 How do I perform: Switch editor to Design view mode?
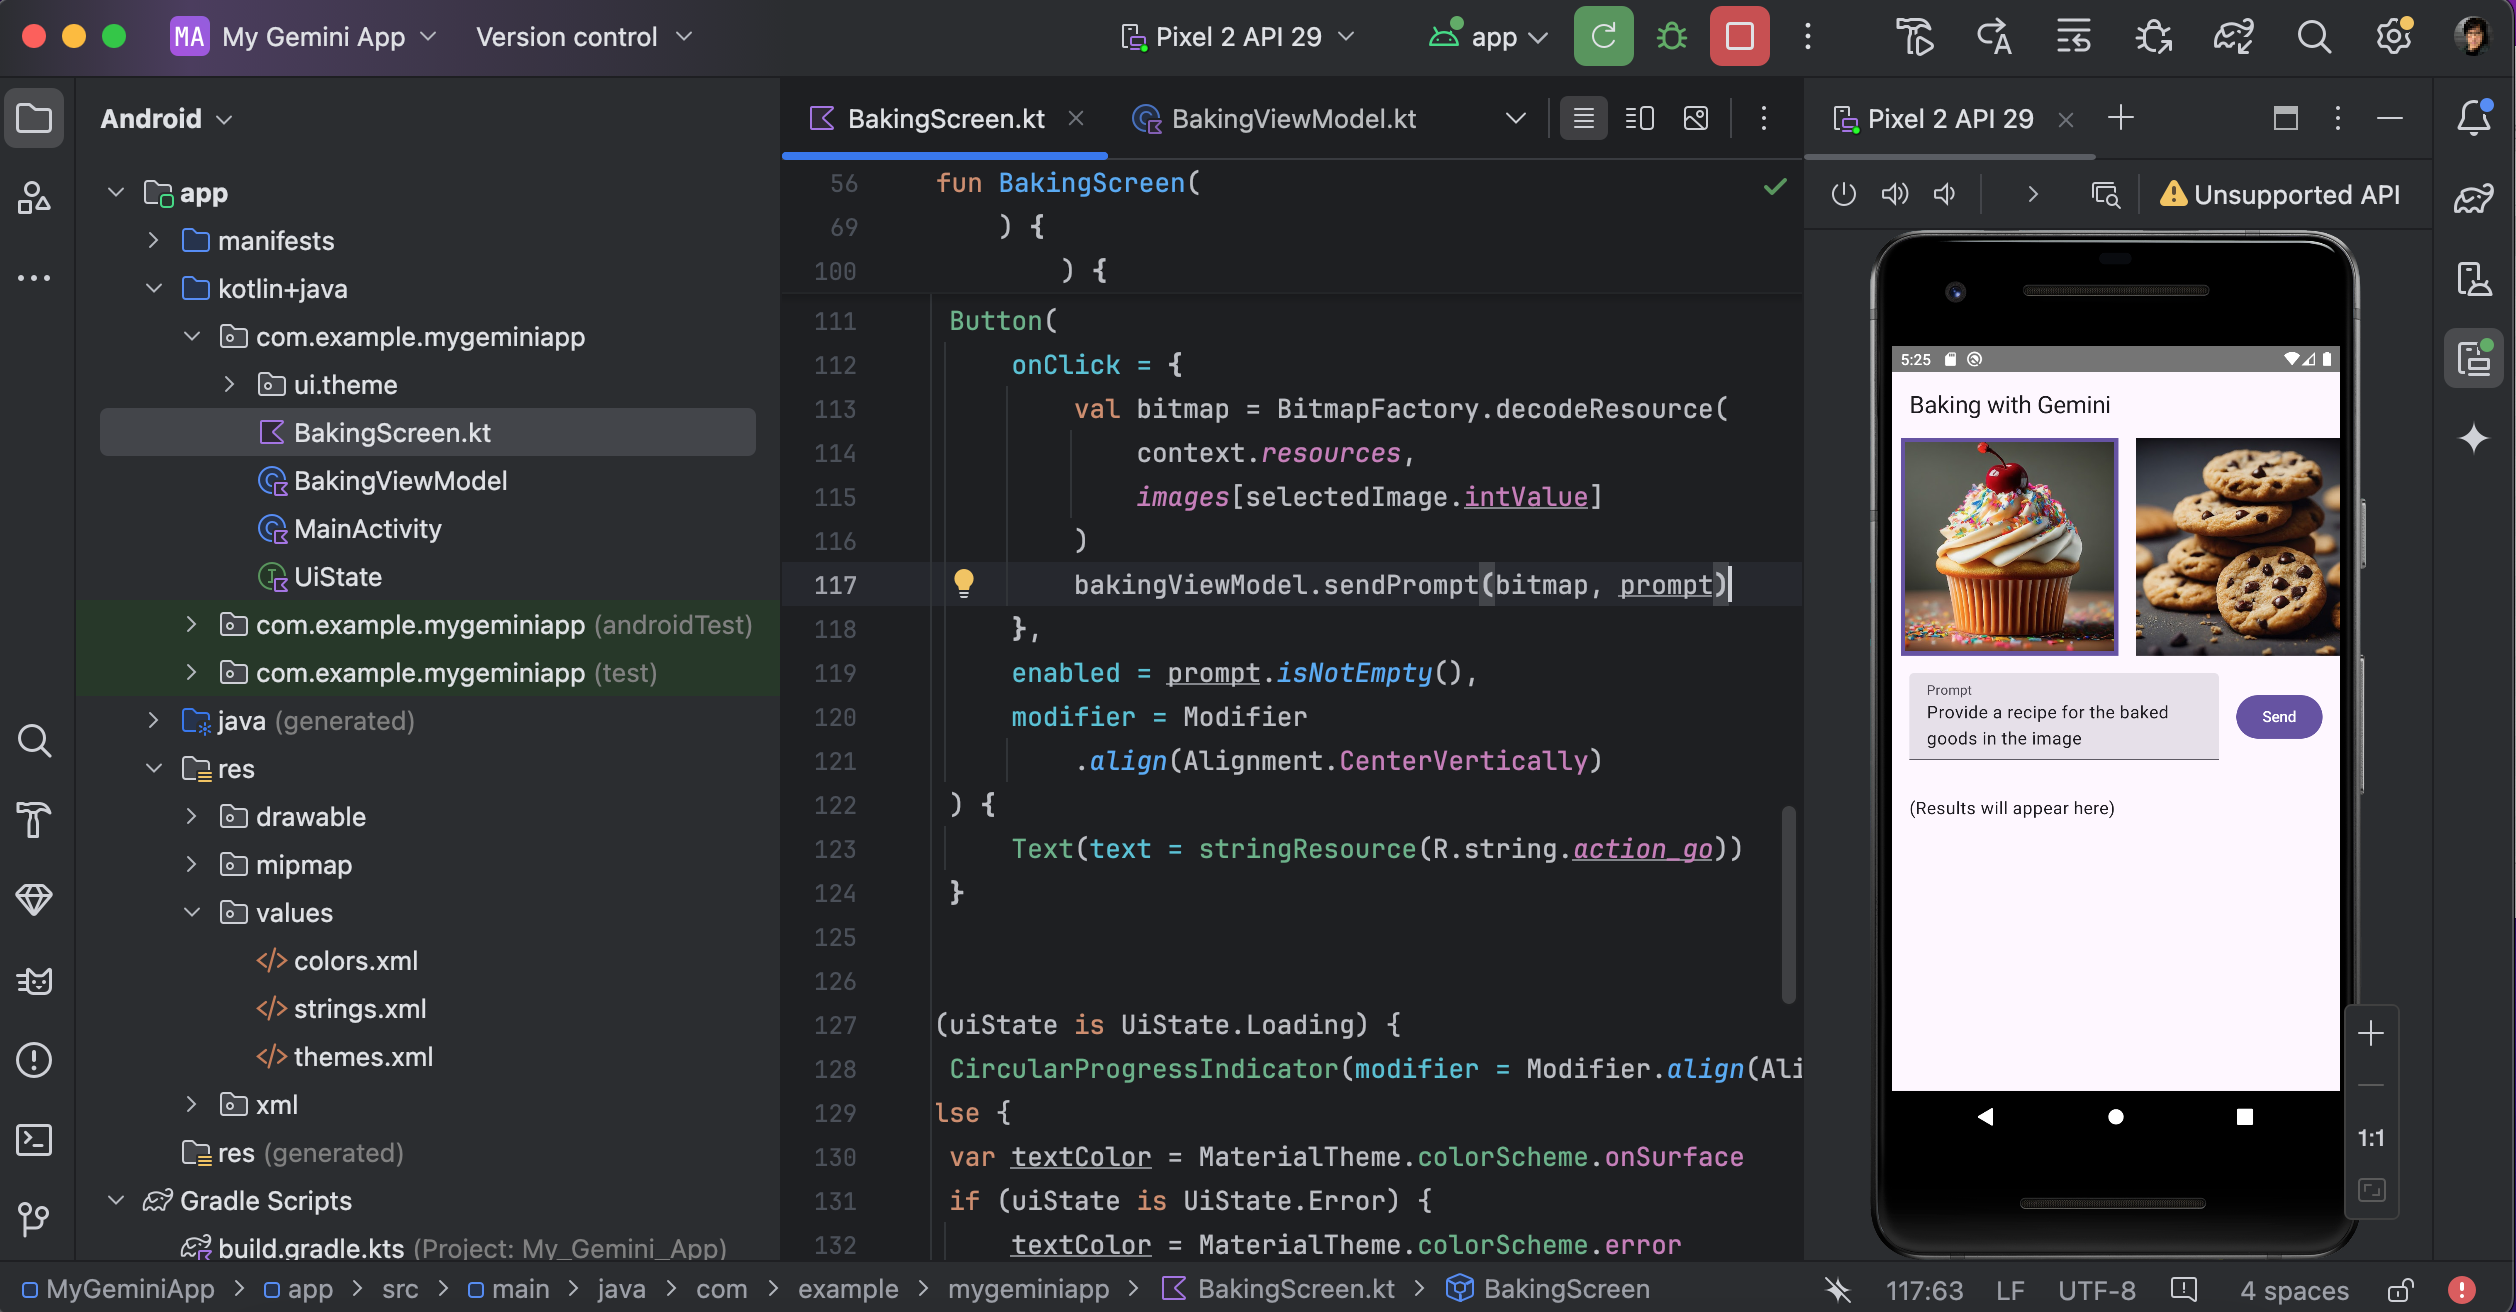tap(1696, 119)
